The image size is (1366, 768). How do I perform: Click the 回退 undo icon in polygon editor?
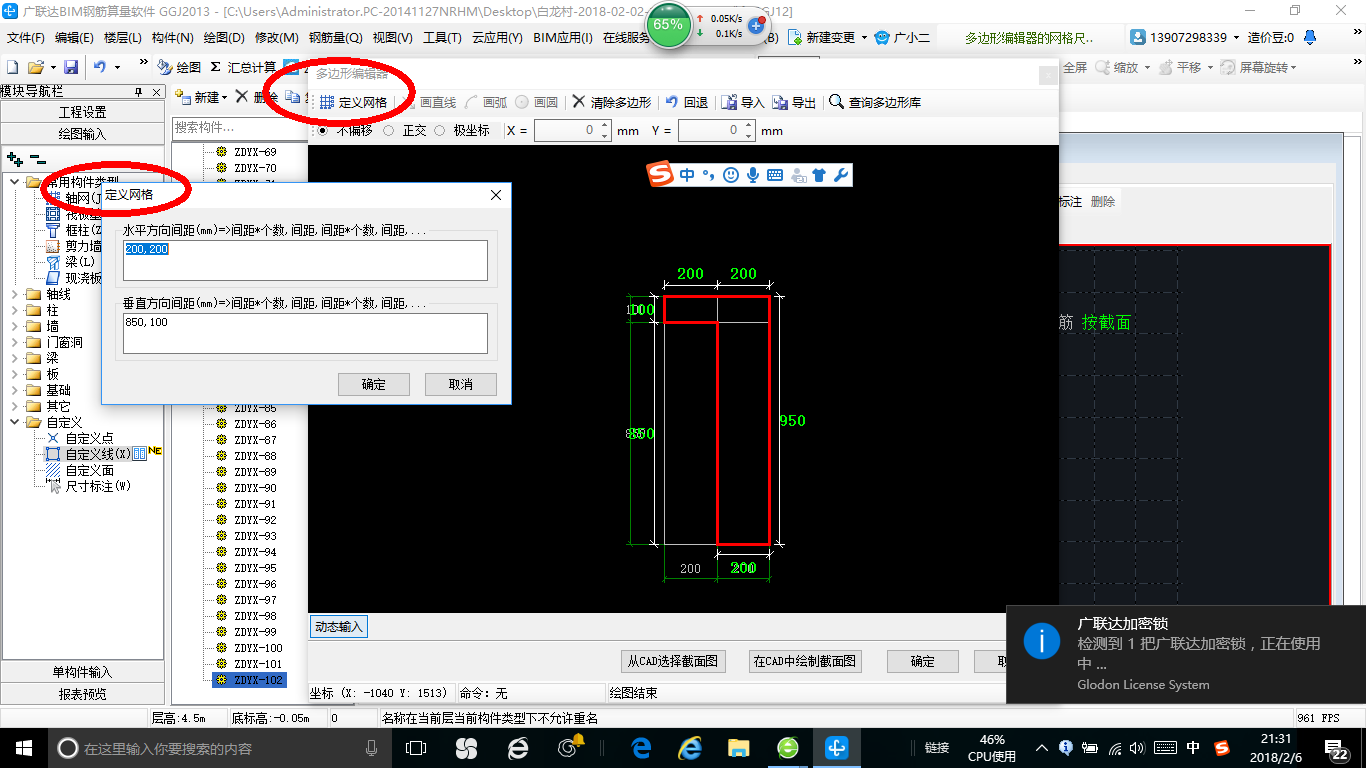click(x=672, y=102)
